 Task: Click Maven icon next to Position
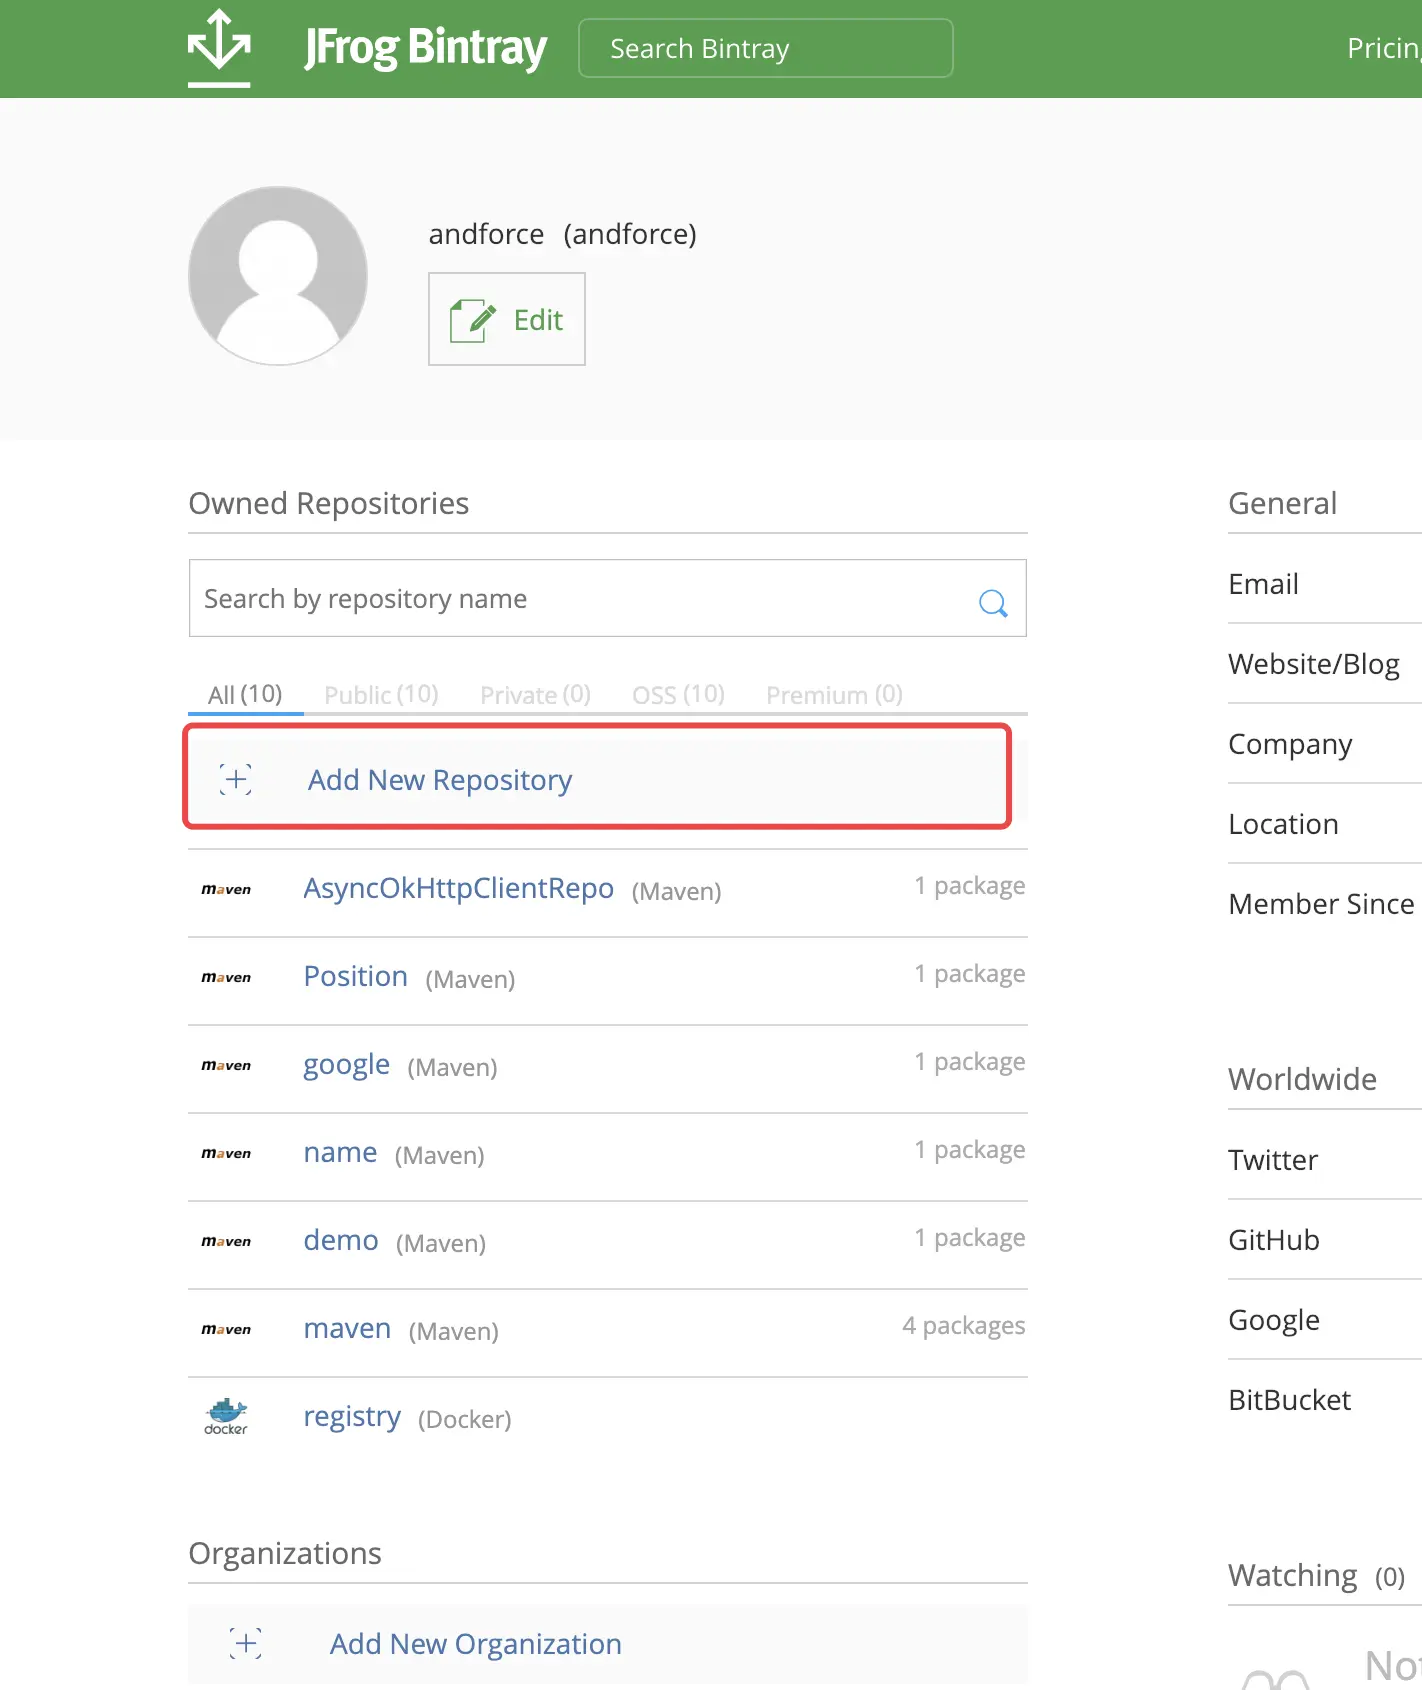click(226, 977)
